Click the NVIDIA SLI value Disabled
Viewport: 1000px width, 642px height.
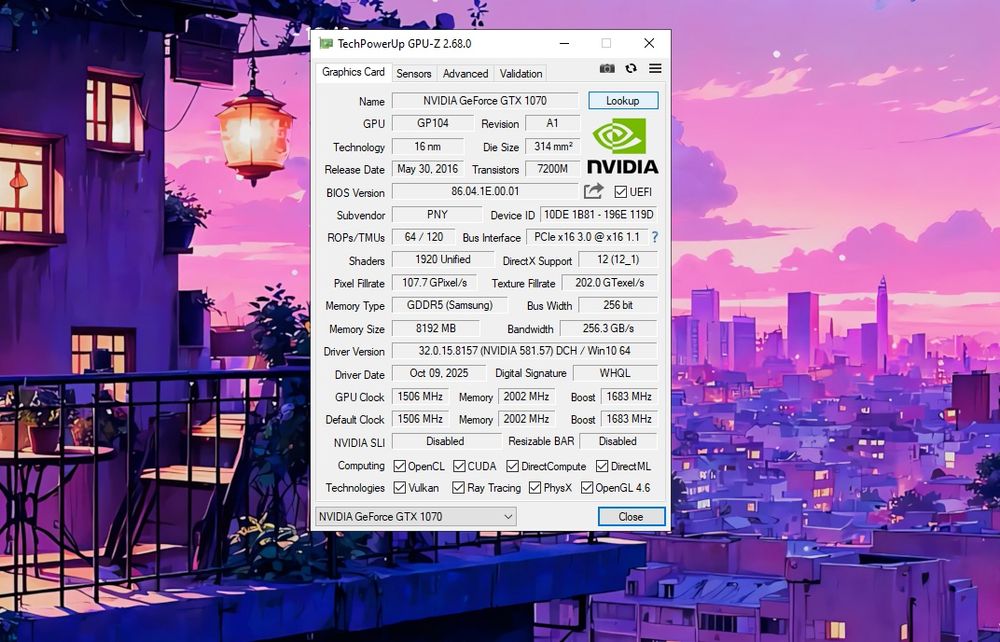pyautogui.click(x=446, y=441)
